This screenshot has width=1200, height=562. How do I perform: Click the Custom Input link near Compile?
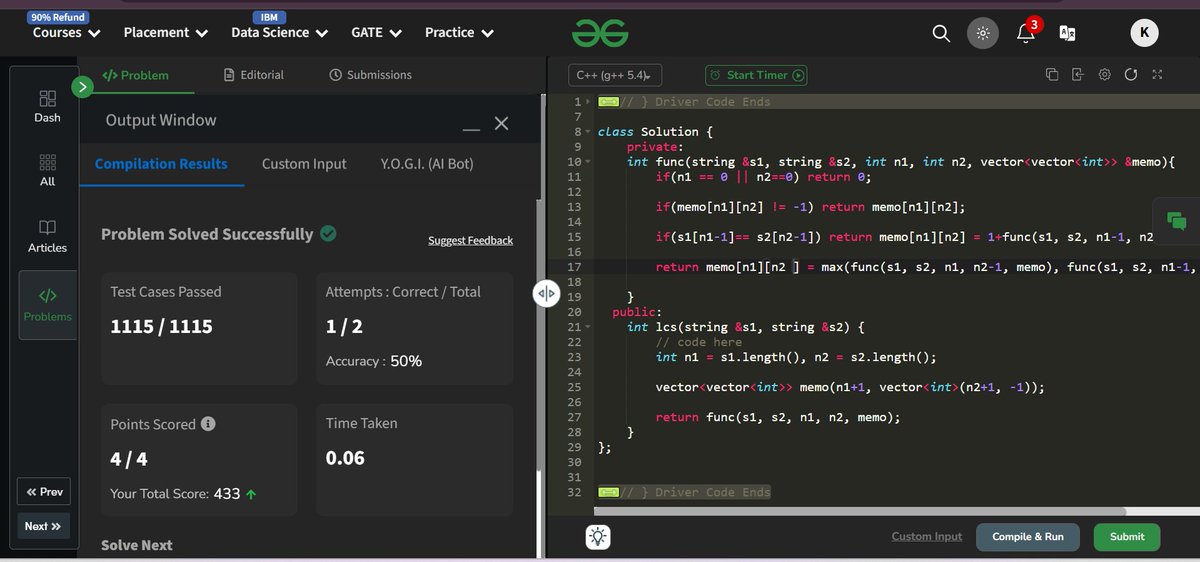(927, 536)
